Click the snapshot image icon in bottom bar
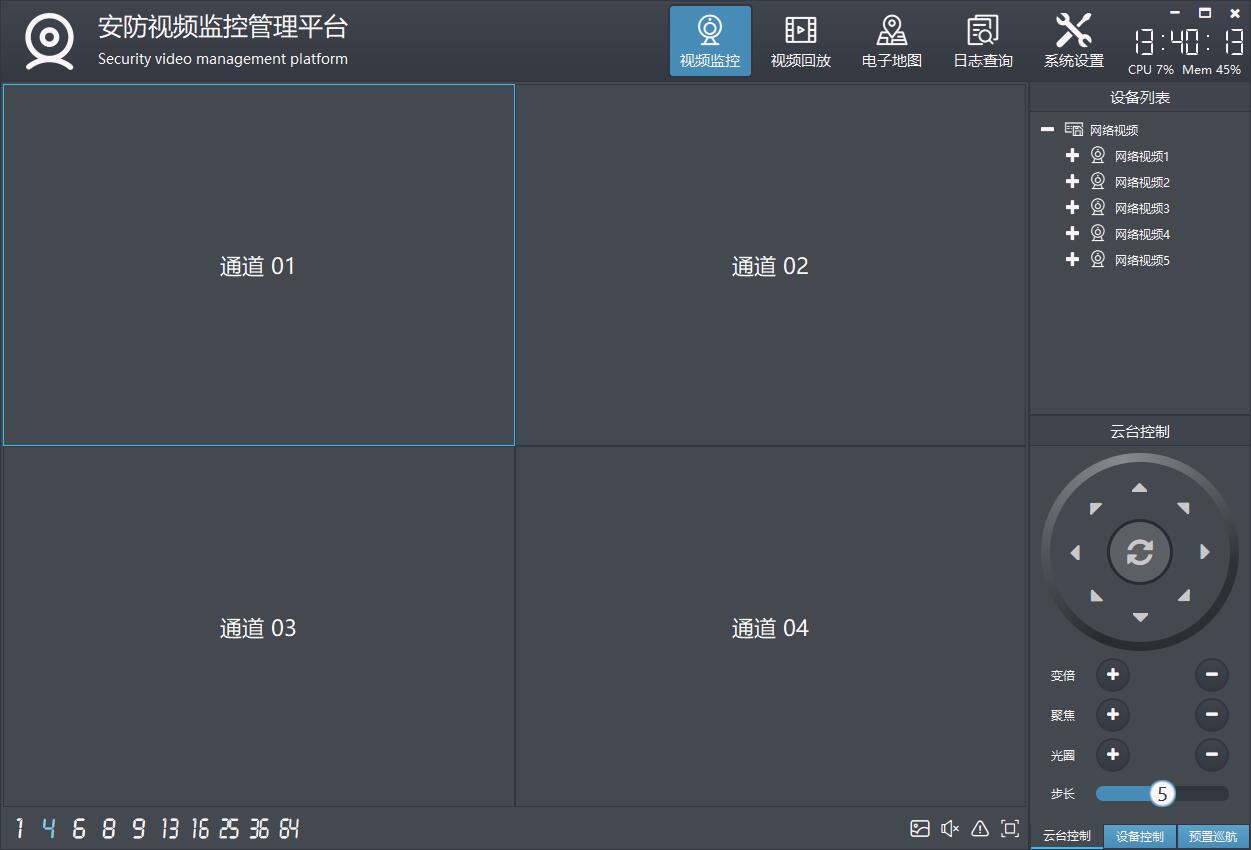1251x850 pixels. (x=920, y=828)
